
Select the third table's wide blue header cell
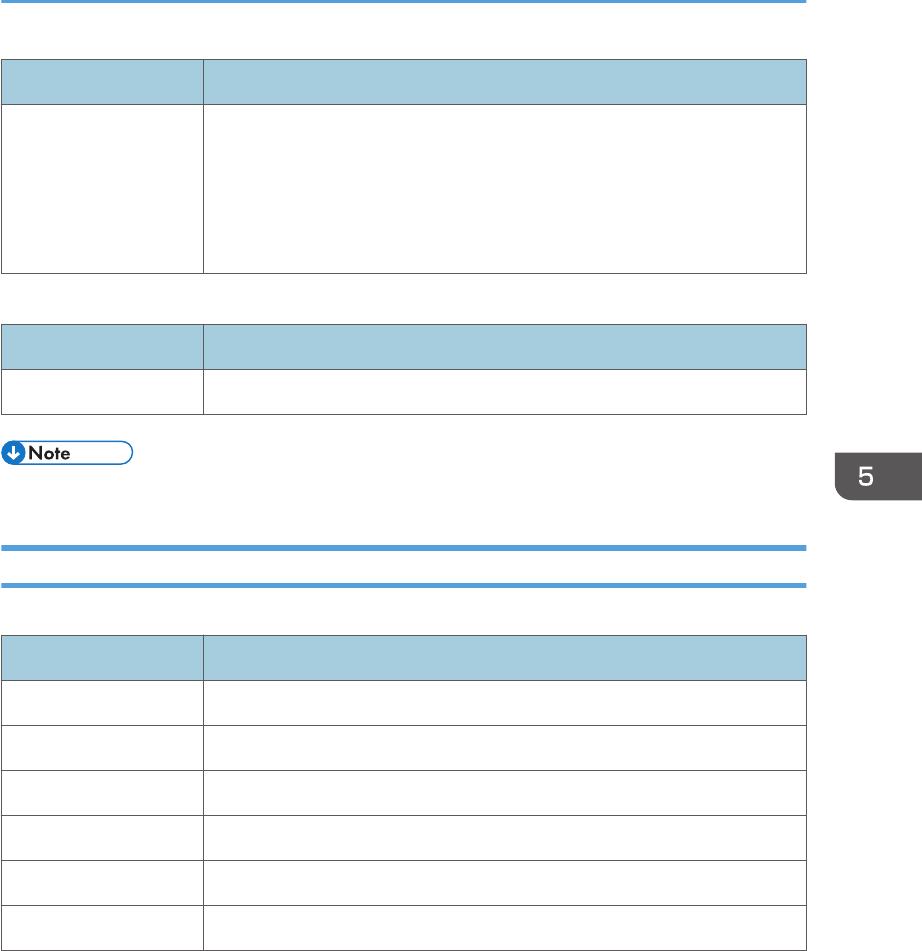pyautogui.click(x=505, y=658)
